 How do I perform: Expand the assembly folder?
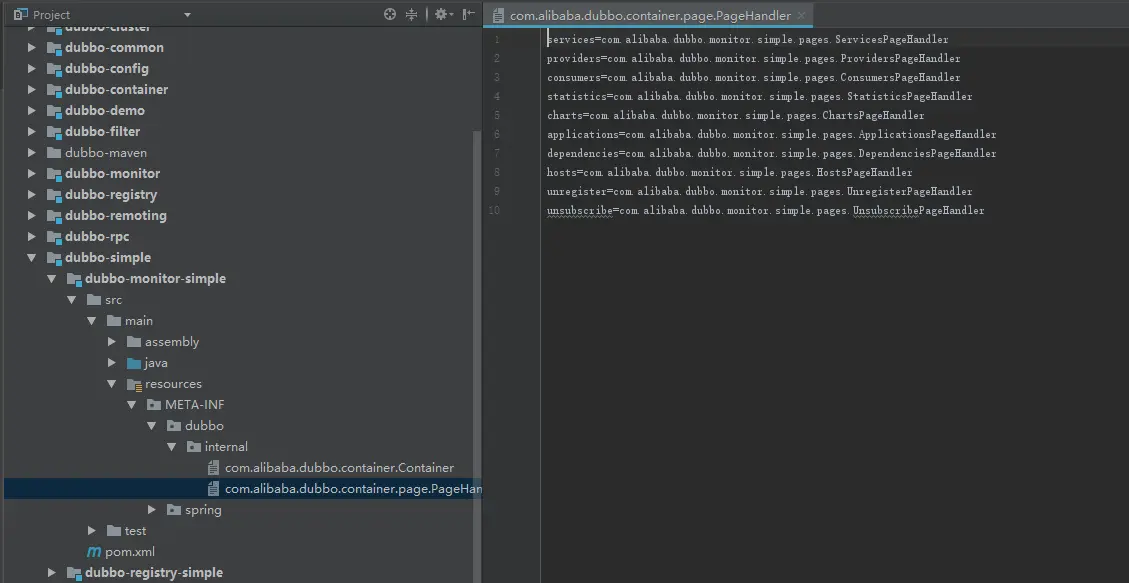tap(112, 341)
